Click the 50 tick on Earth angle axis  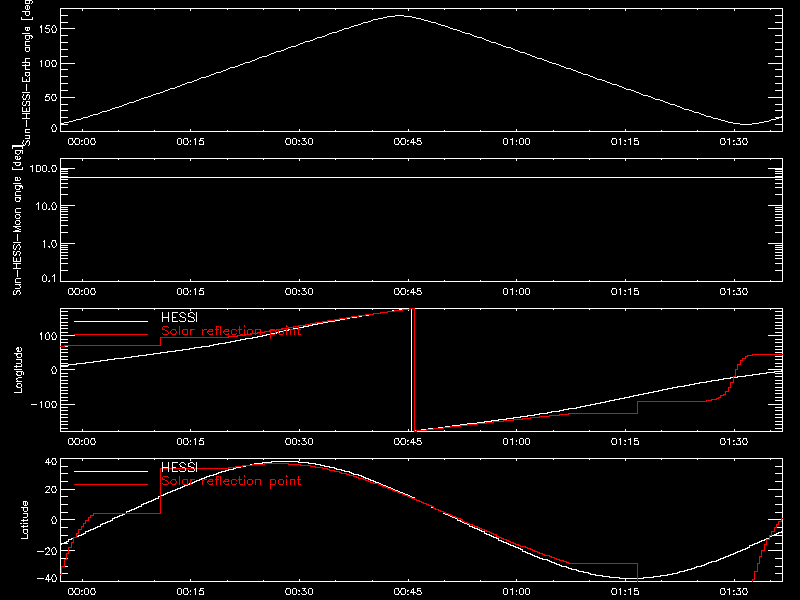[x=51, y=97]
